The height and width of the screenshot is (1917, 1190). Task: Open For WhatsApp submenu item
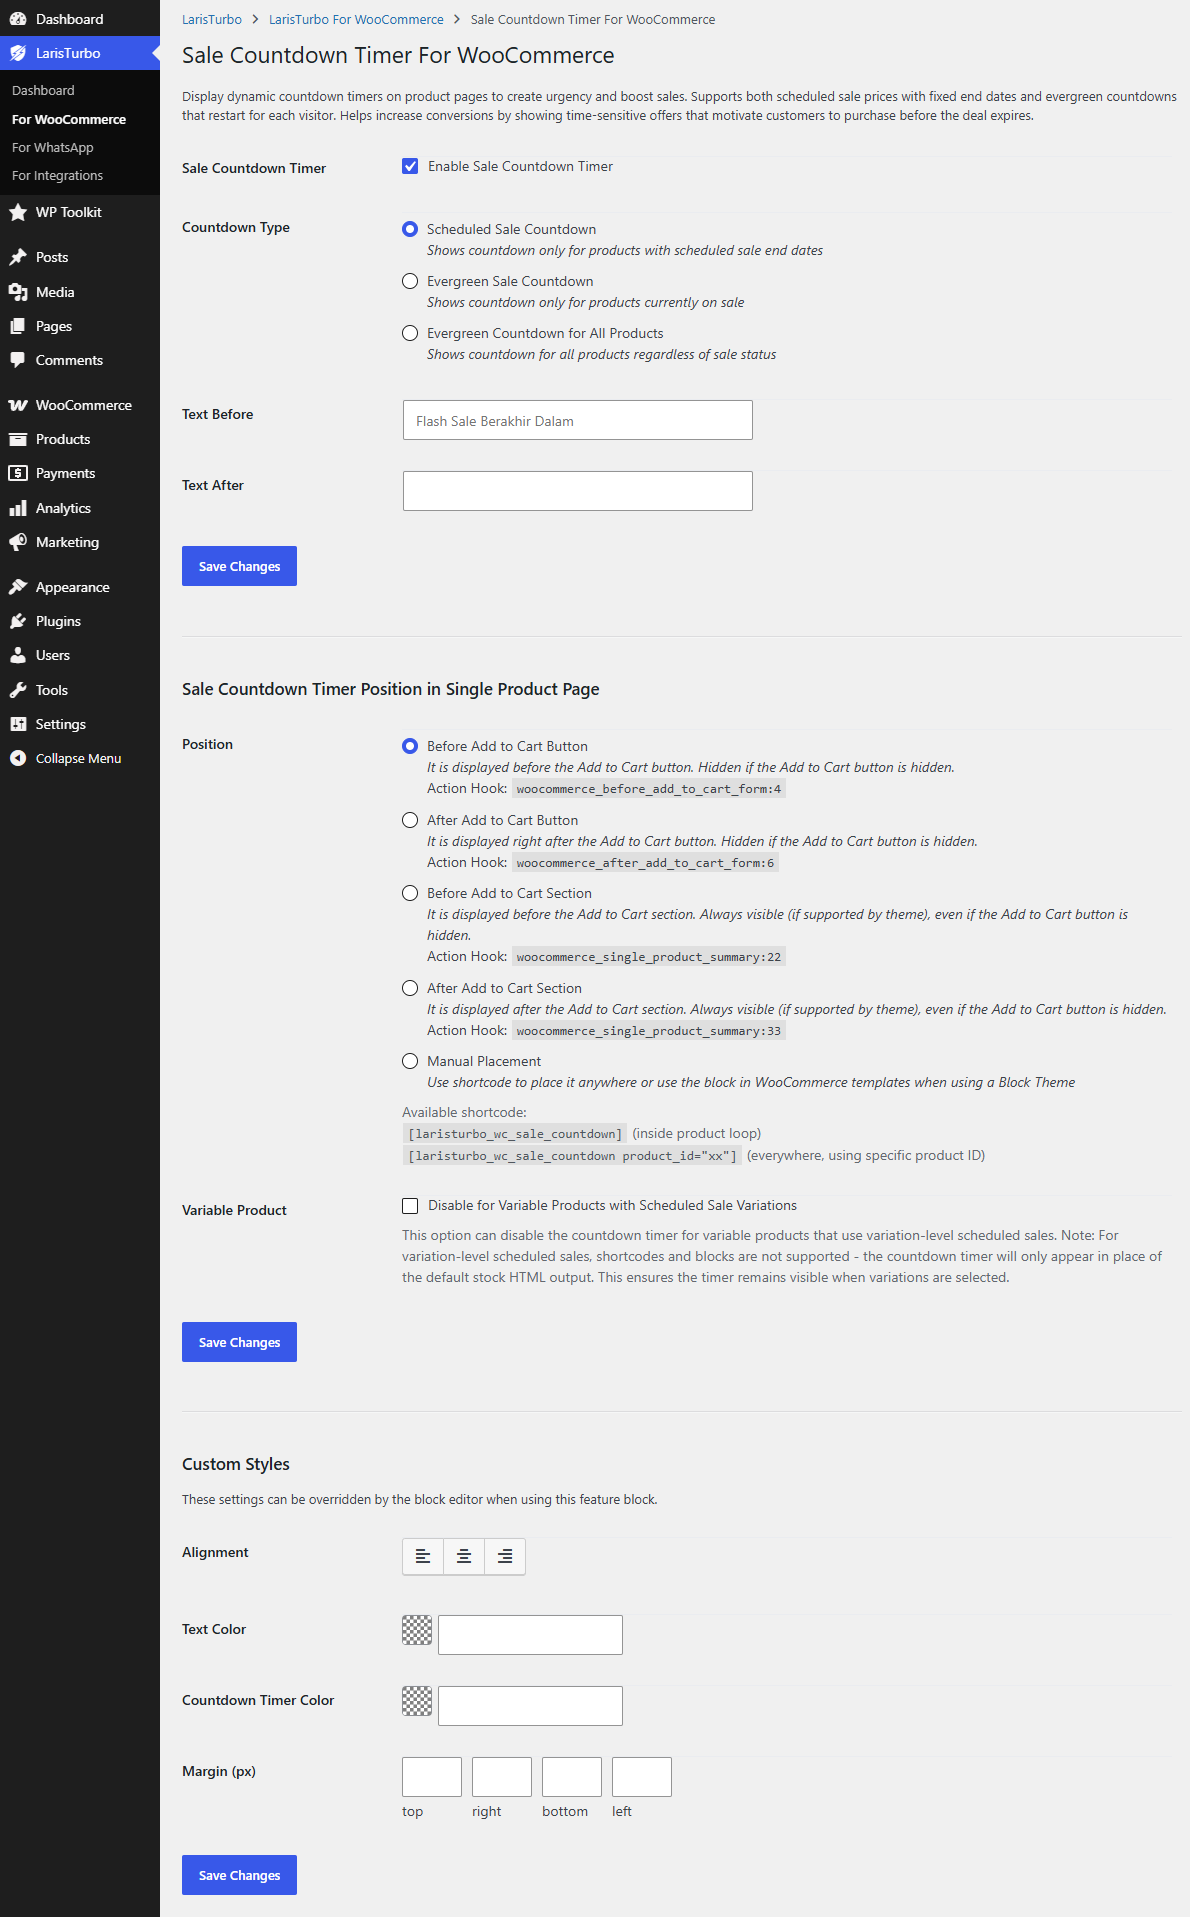click(x=53, y=147)
